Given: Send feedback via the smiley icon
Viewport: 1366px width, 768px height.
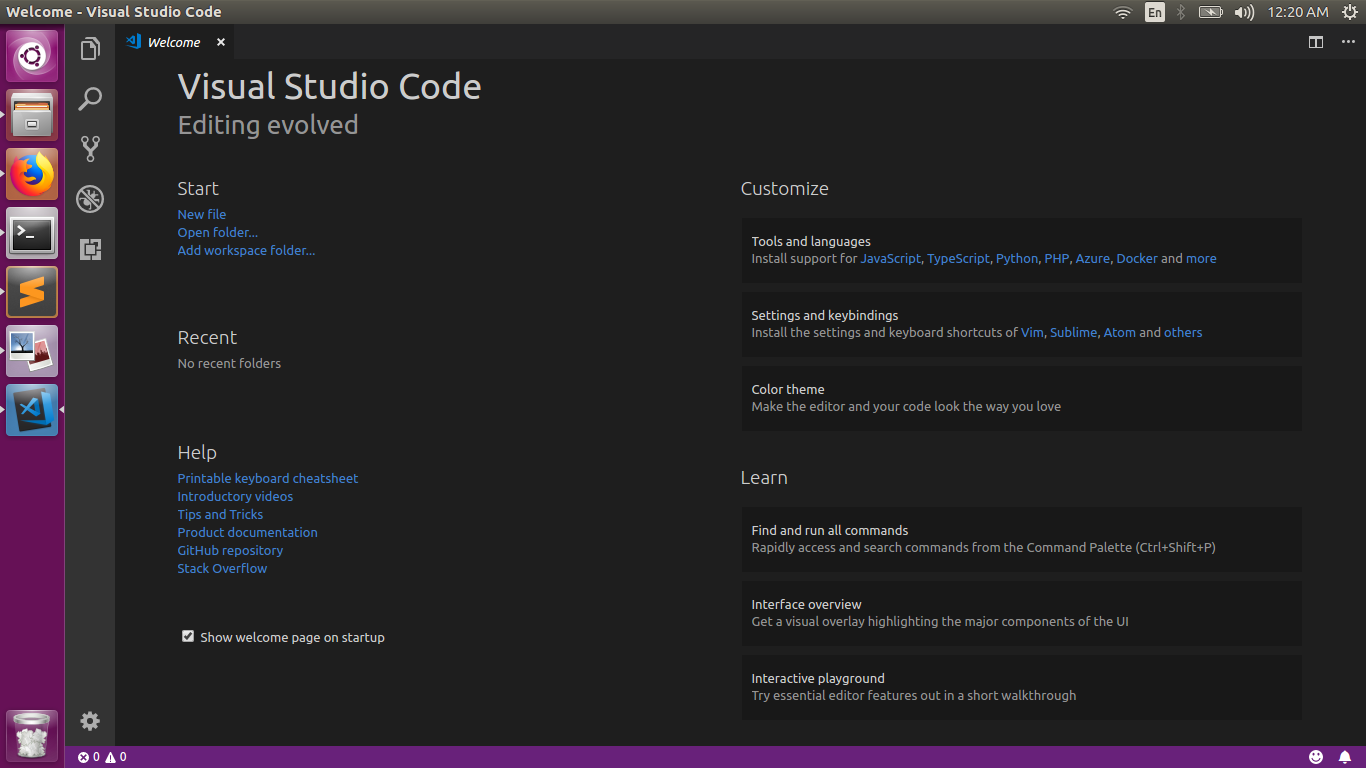Looking at the screenshot, I should (1316, 757).
